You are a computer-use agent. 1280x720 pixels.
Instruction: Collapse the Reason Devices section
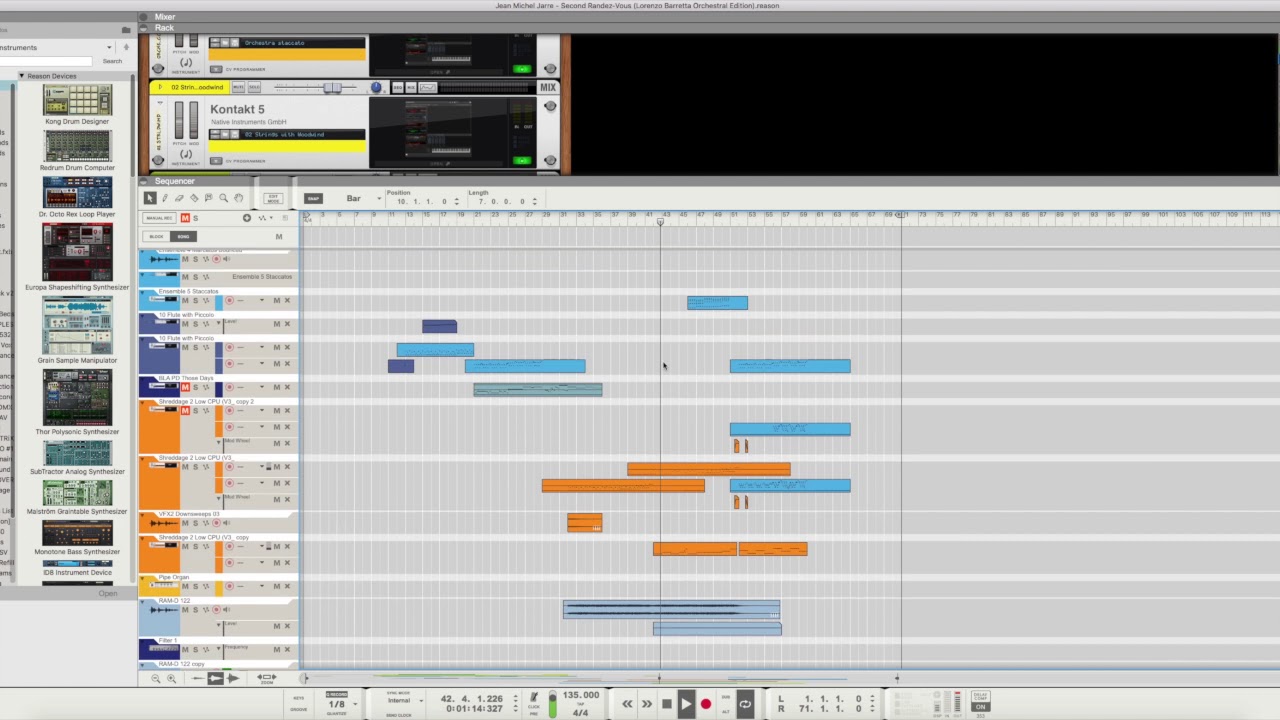[21, 76]
